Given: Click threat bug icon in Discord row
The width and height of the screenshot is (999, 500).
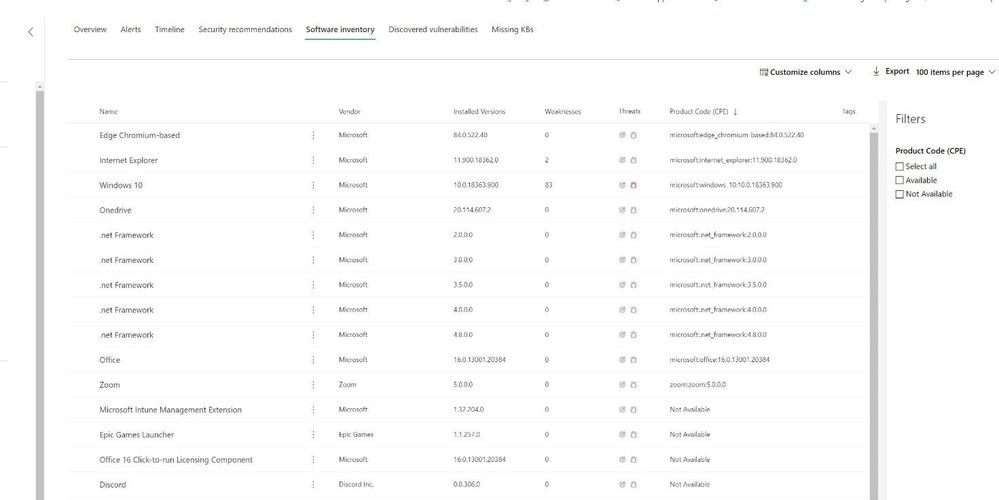Looking at the screenshot, I should coord(633,485).
